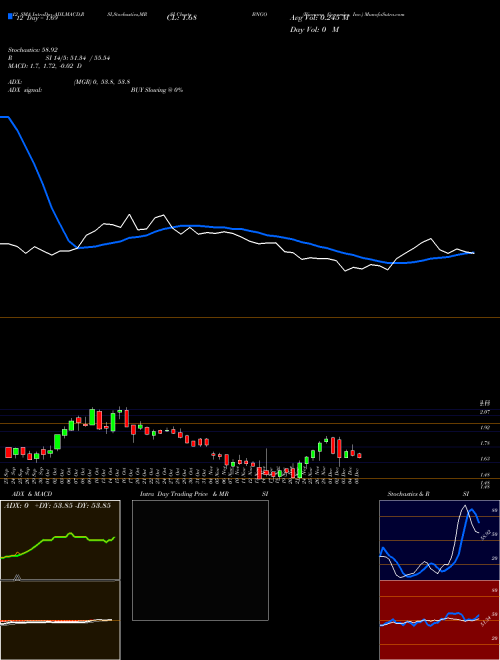Screen dimensions: 500x660
Task: Click the 'SI 14/3: 51.34 / 55.54' readout
Action: pyautogui.click(x=78, y=58)
